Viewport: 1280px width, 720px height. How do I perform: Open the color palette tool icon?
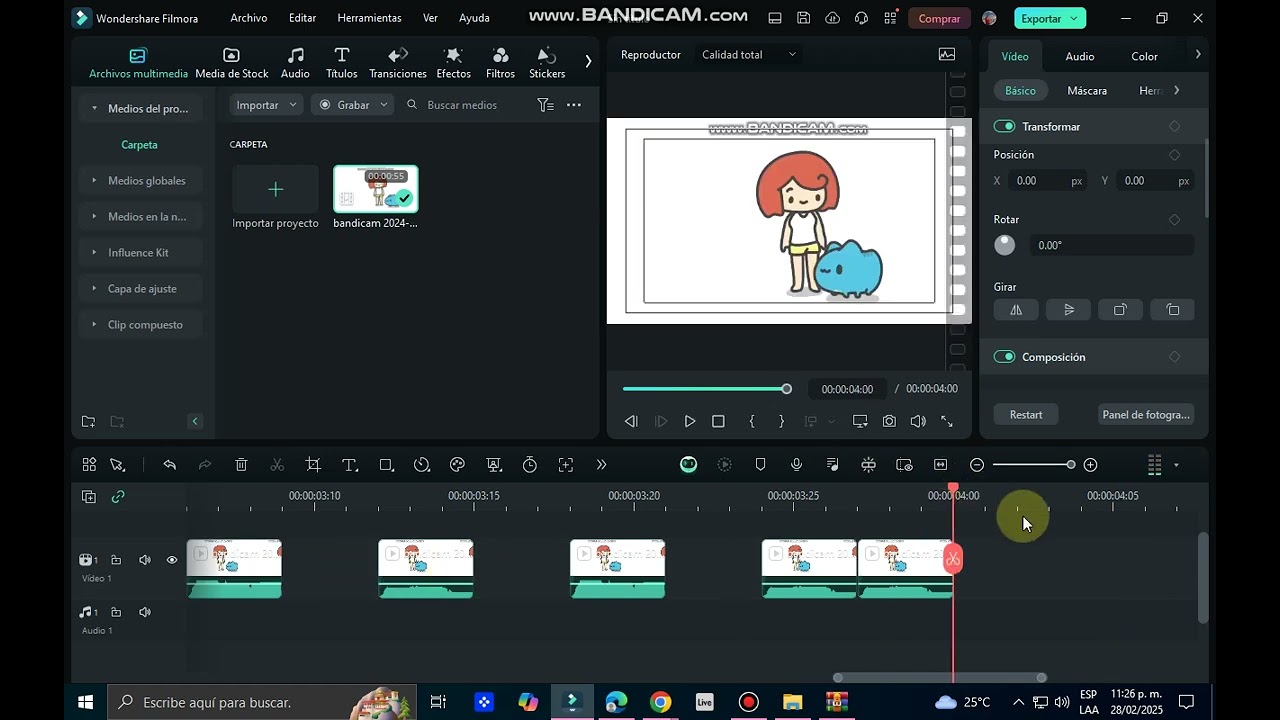point(458,465)
